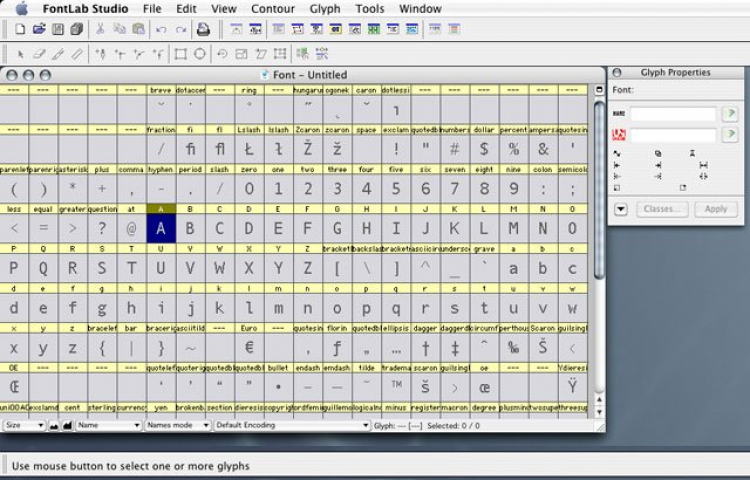The width and height of the screenshot is (750, 480).
Task: Open the Contour menu
Action: (x=273, y=9)
